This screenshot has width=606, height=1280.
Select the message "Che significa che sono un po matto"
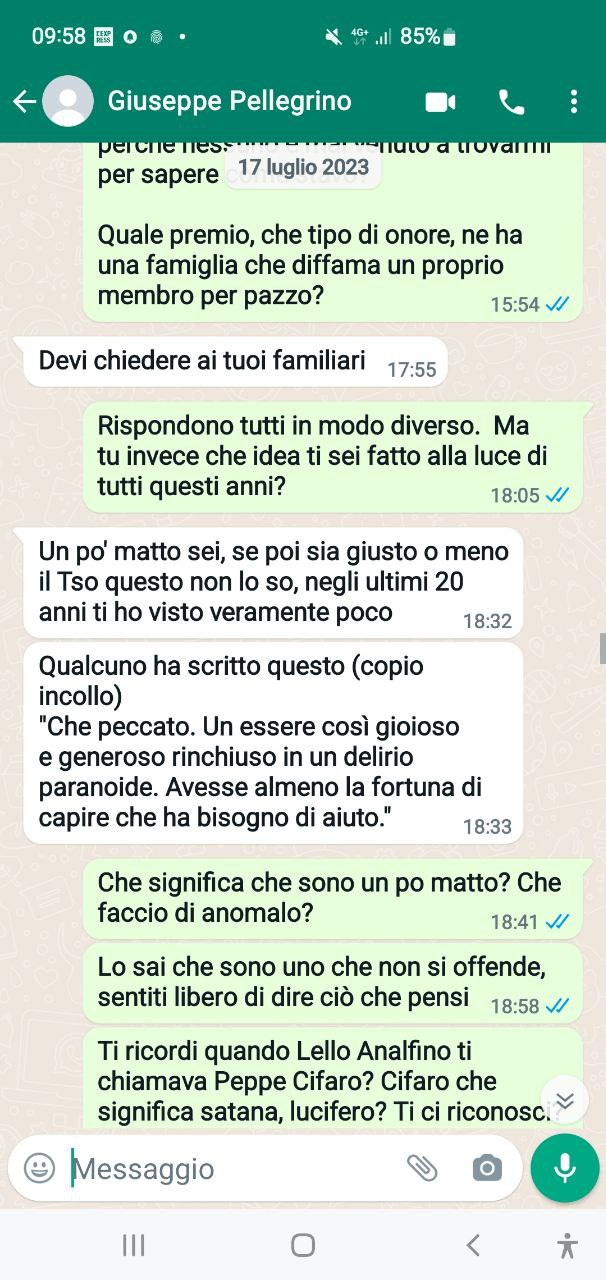(x=332, y=898)
